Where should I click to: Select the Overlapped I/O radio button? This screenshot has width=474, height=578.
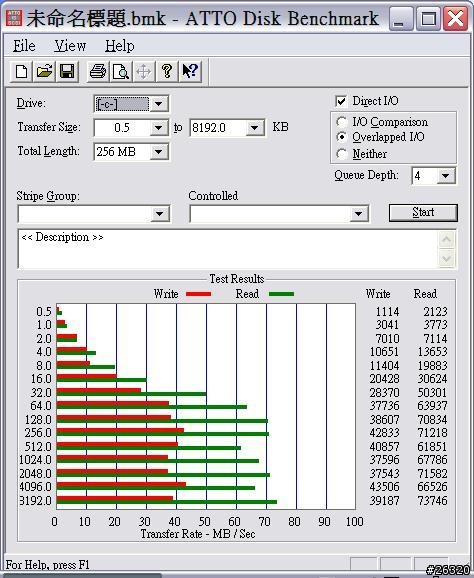pyautogui.click(x=342, y=137)
